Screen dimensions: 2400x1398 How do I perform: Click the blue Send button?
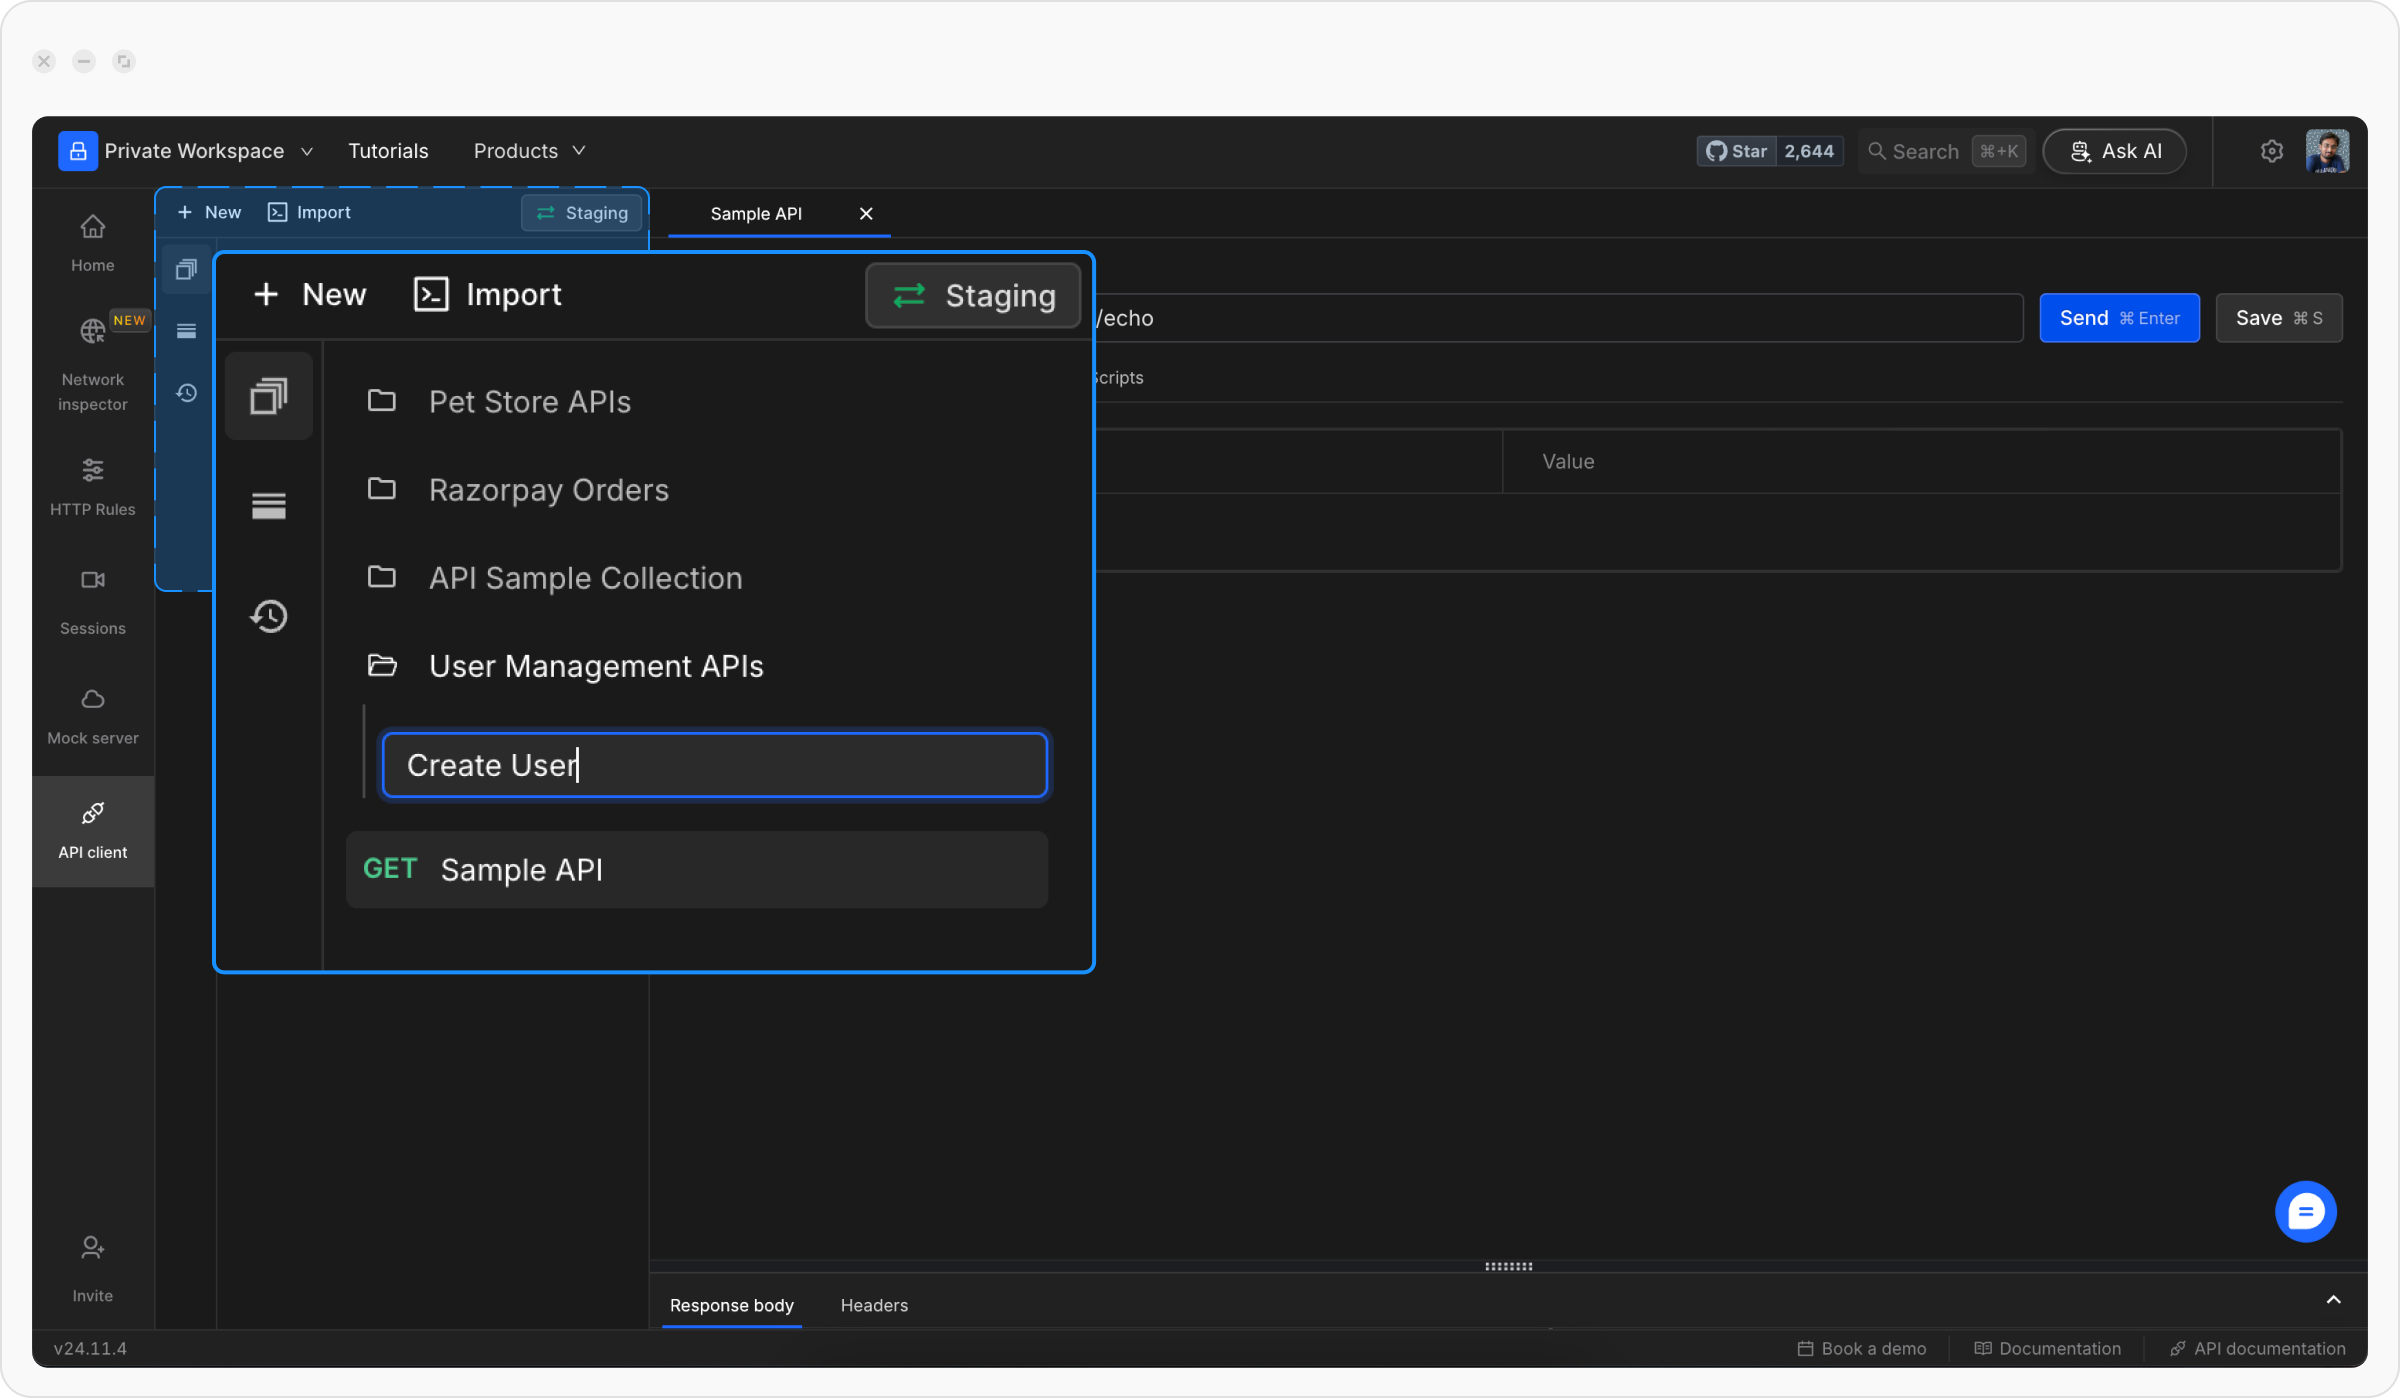[2119, 318]
